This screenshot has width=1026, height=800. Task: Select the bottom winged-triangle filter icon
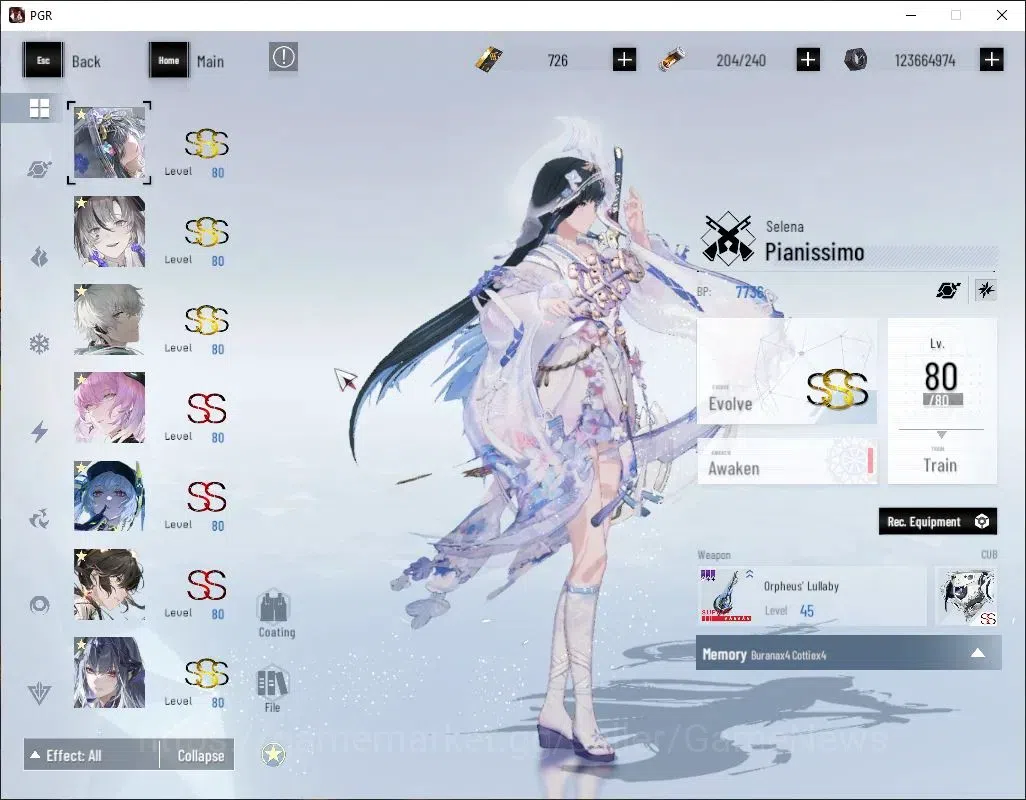[x=39, y=693]
